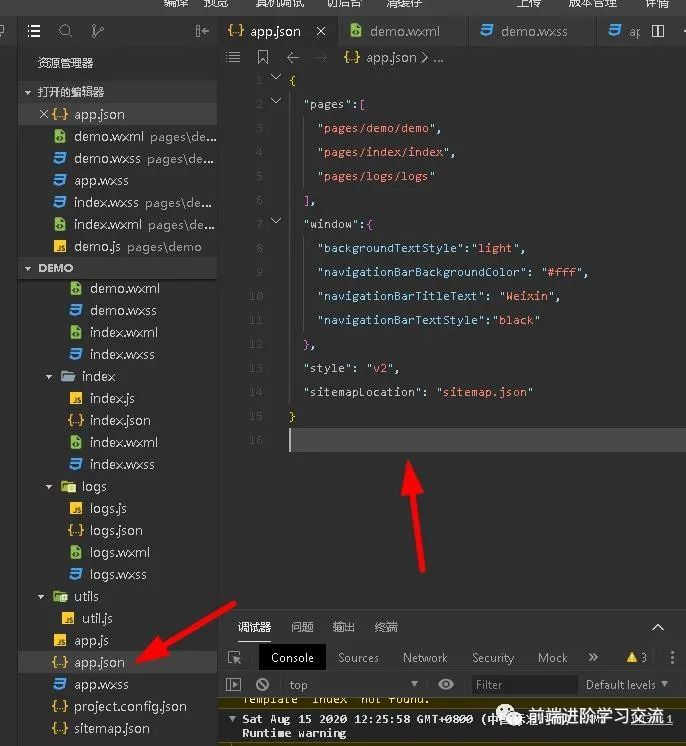Viewport: 686px width, 746px height.
Task: Click the warning count icon showing 3
Action: point(636,657)
